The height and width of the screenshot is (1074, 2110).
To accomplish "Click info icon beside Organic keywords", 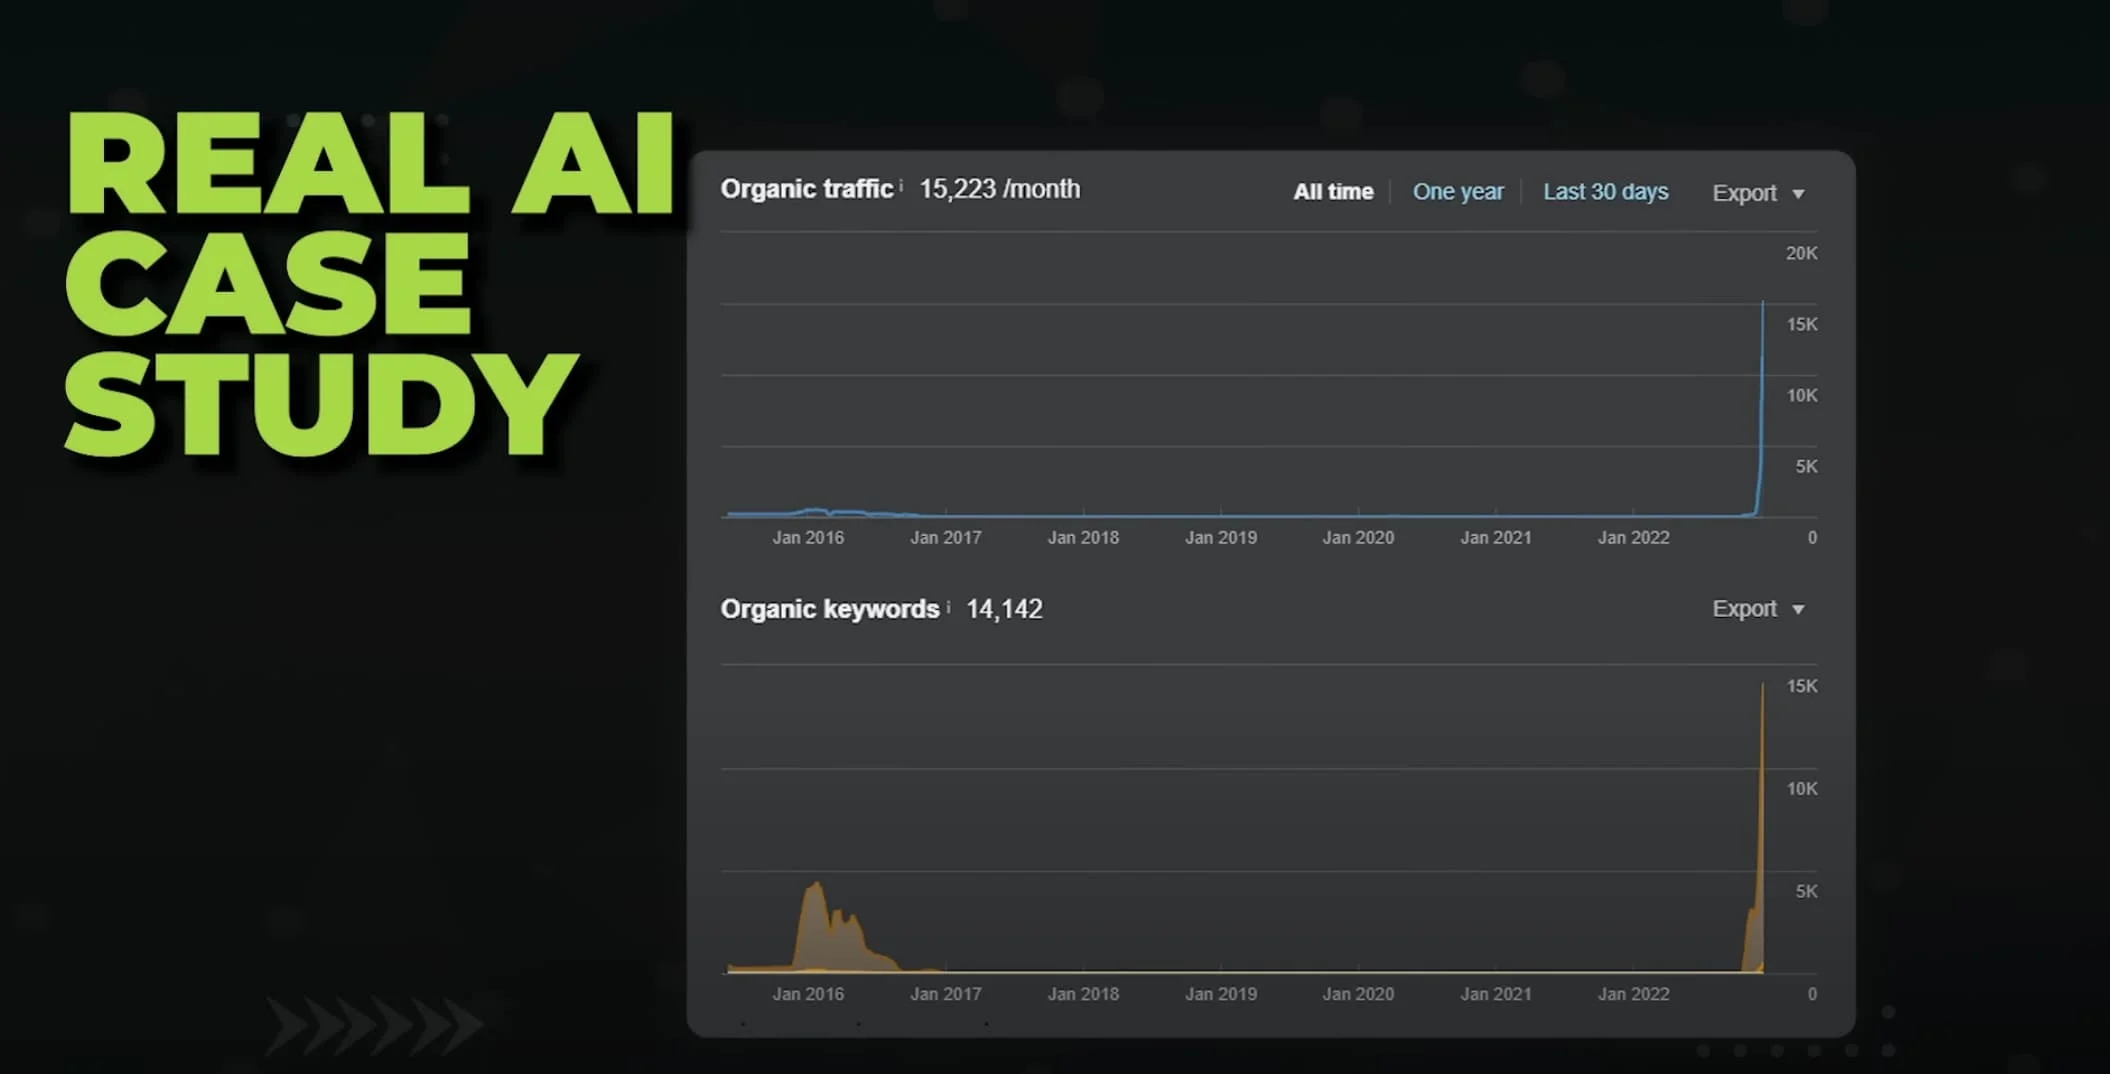I will [x=948, y=605].
